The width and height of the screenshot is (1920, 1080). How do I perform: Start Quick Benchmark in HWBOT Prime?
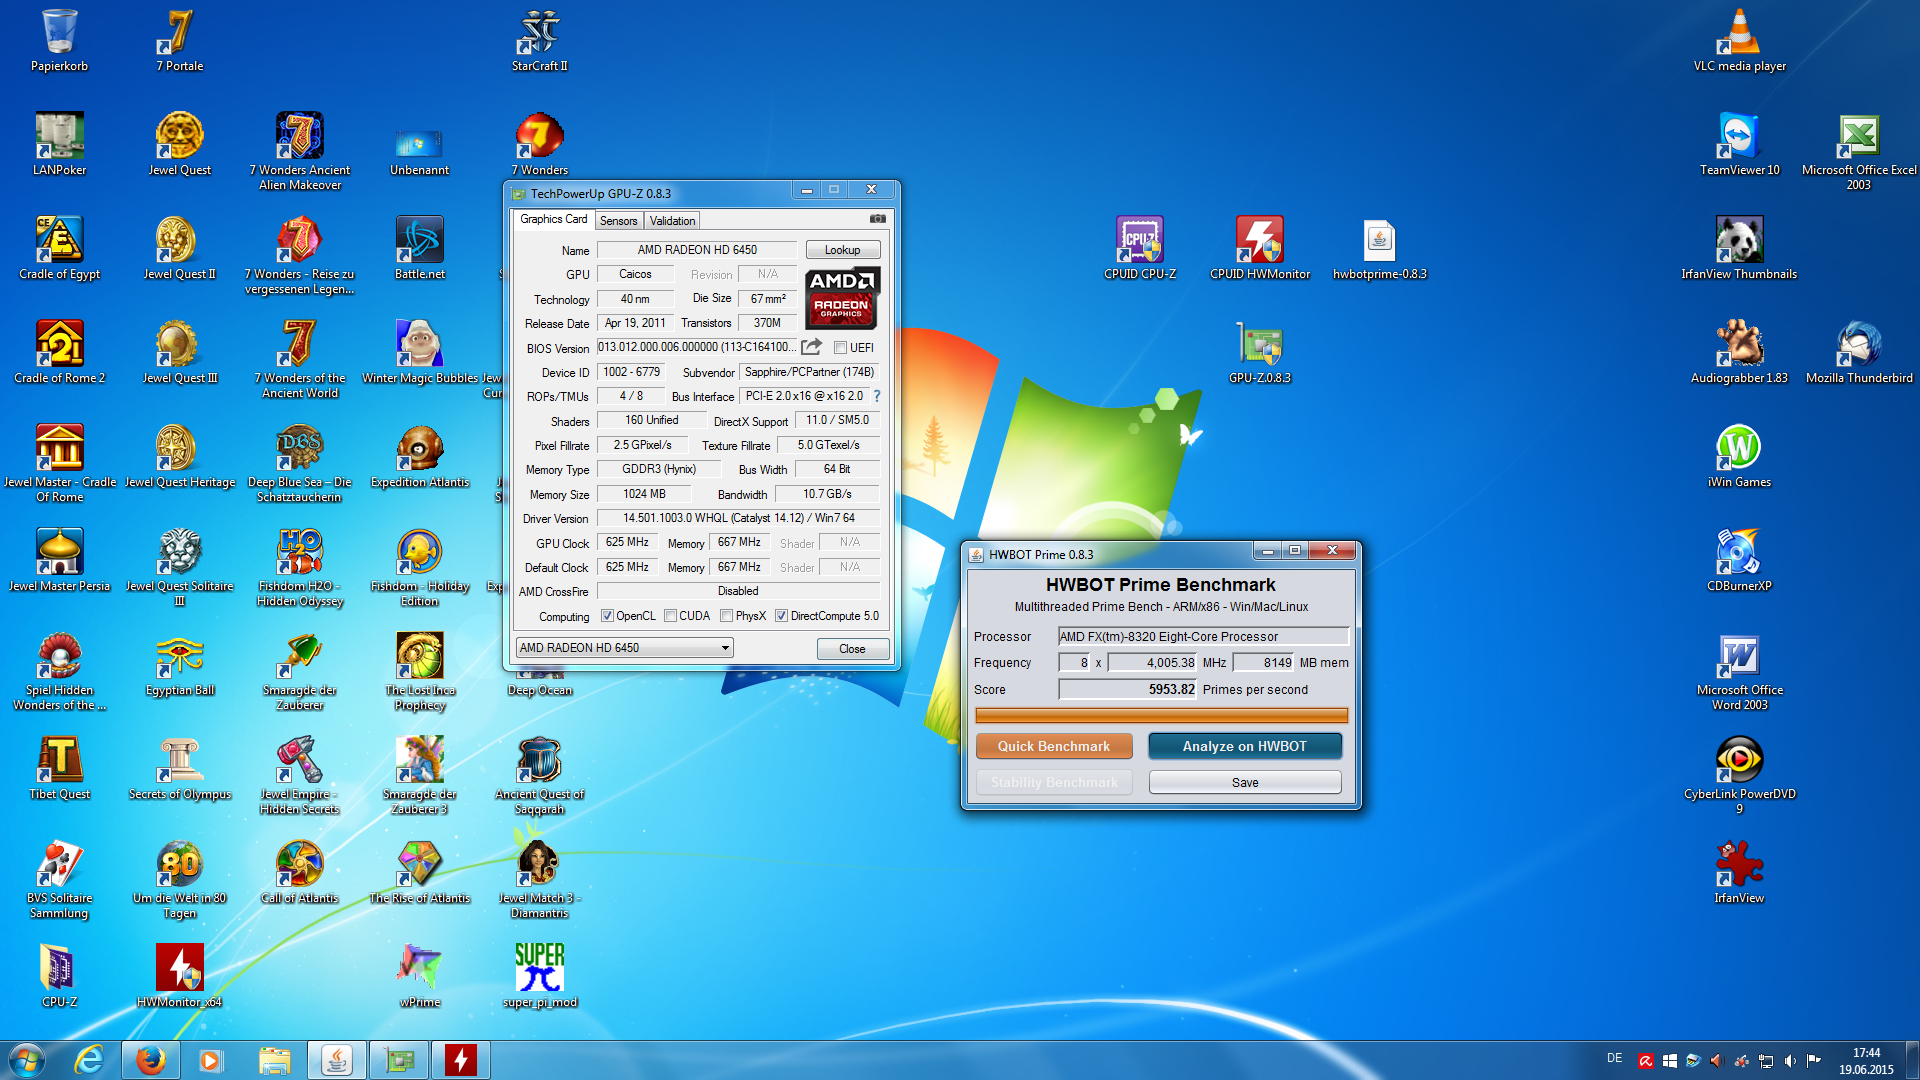[x=1054, y=746]
